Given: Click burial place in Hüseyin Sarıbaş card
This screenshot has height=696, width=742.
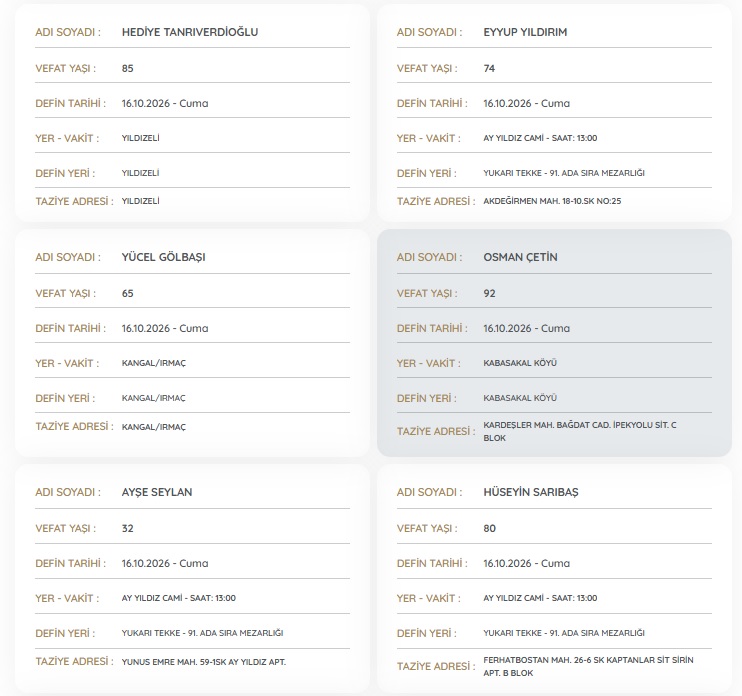Looking at the screenshot, I should tap(564, 633).
